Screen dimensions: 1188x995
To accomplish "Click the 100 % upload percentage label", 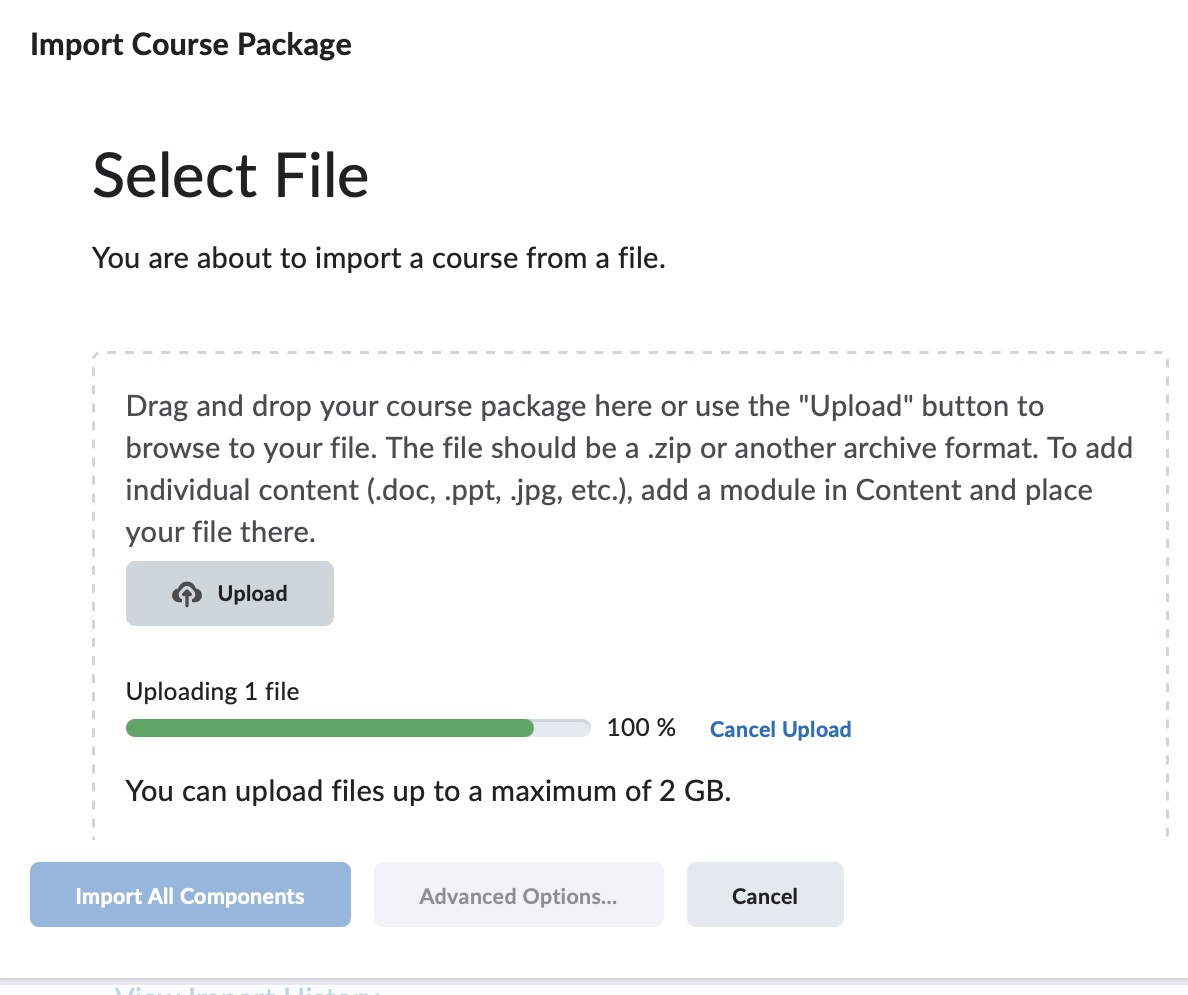I will [640, 727].
